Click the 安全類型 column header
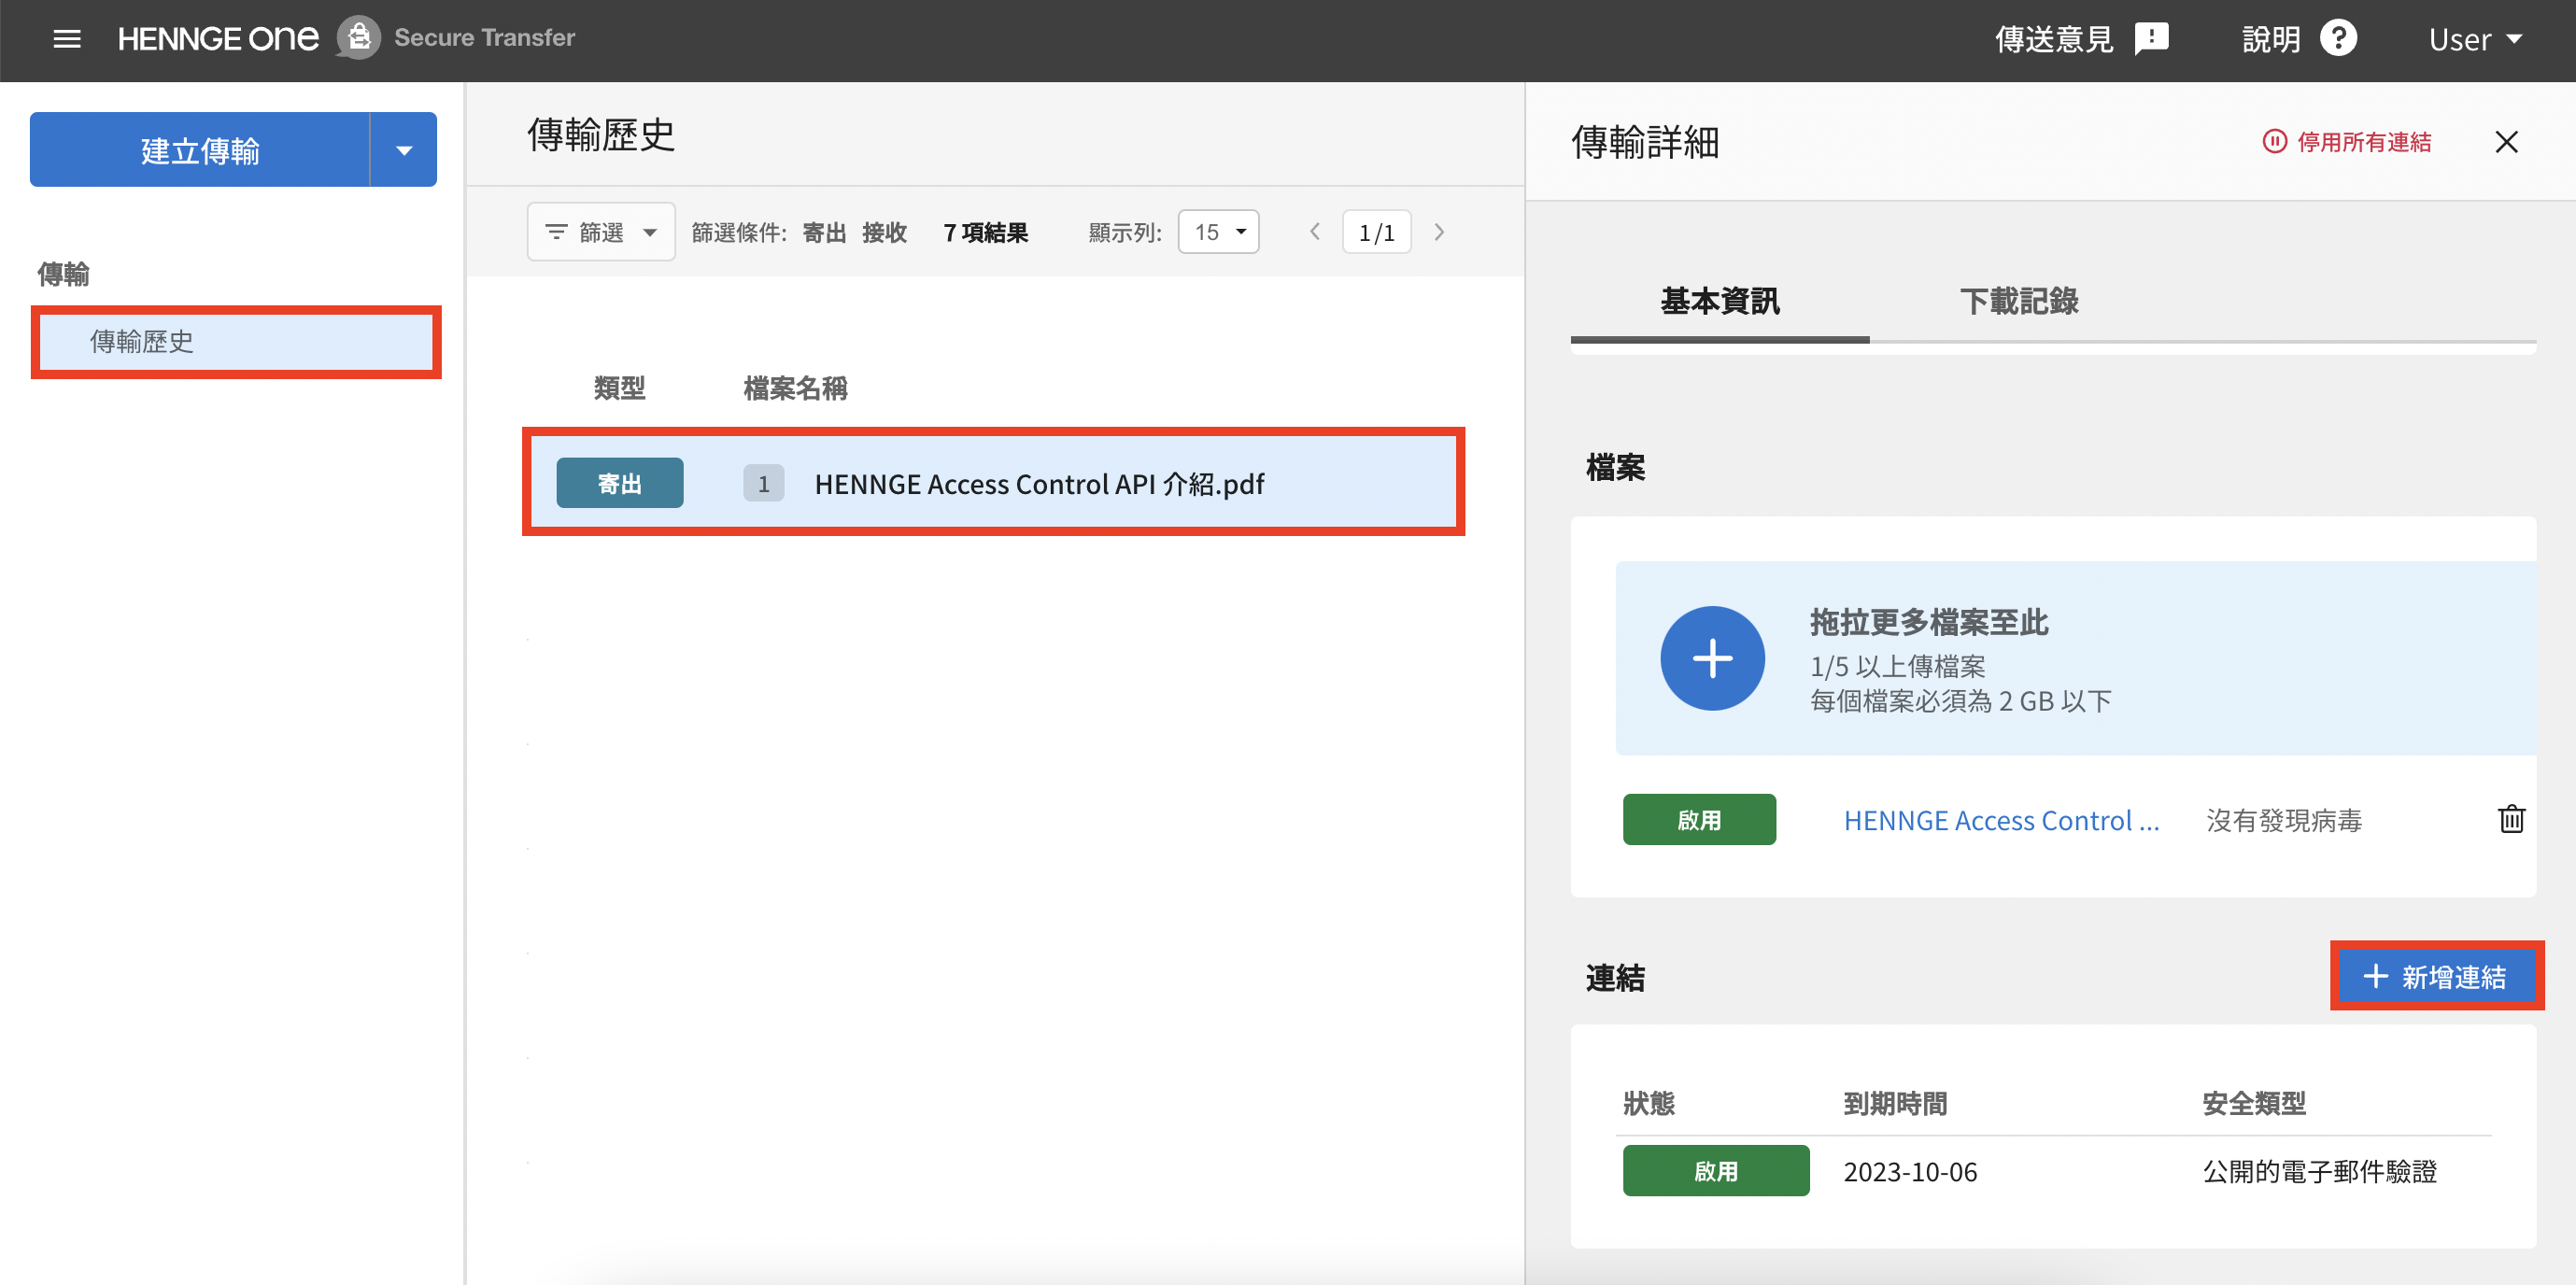Viewport: 2576px width, 1285px height. coord(2254,1103)
